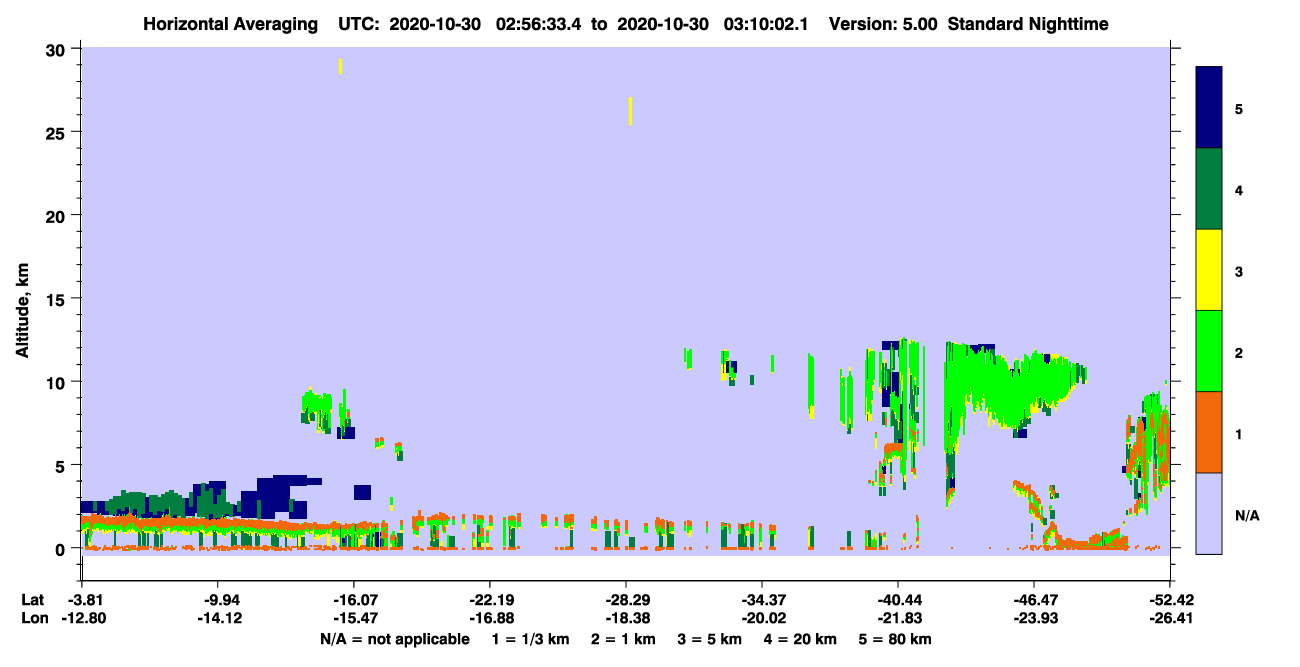The image size is (1300, 667).
Task: Click the bright green color bar segment labeled 2
Action: pos(1209,351)
